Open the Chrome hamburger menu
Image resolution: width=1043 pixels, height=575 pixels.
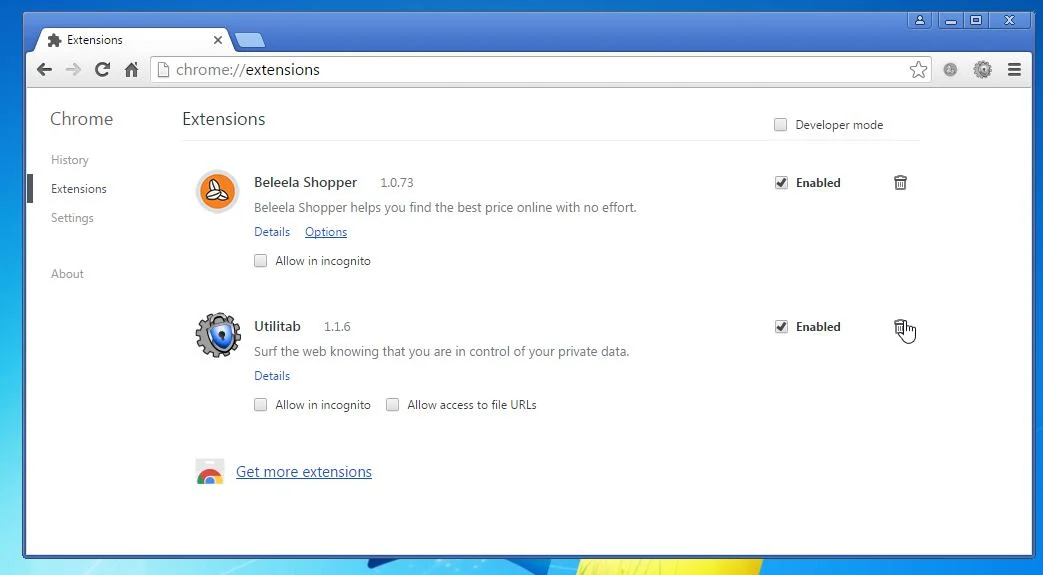coord(1014,69)
